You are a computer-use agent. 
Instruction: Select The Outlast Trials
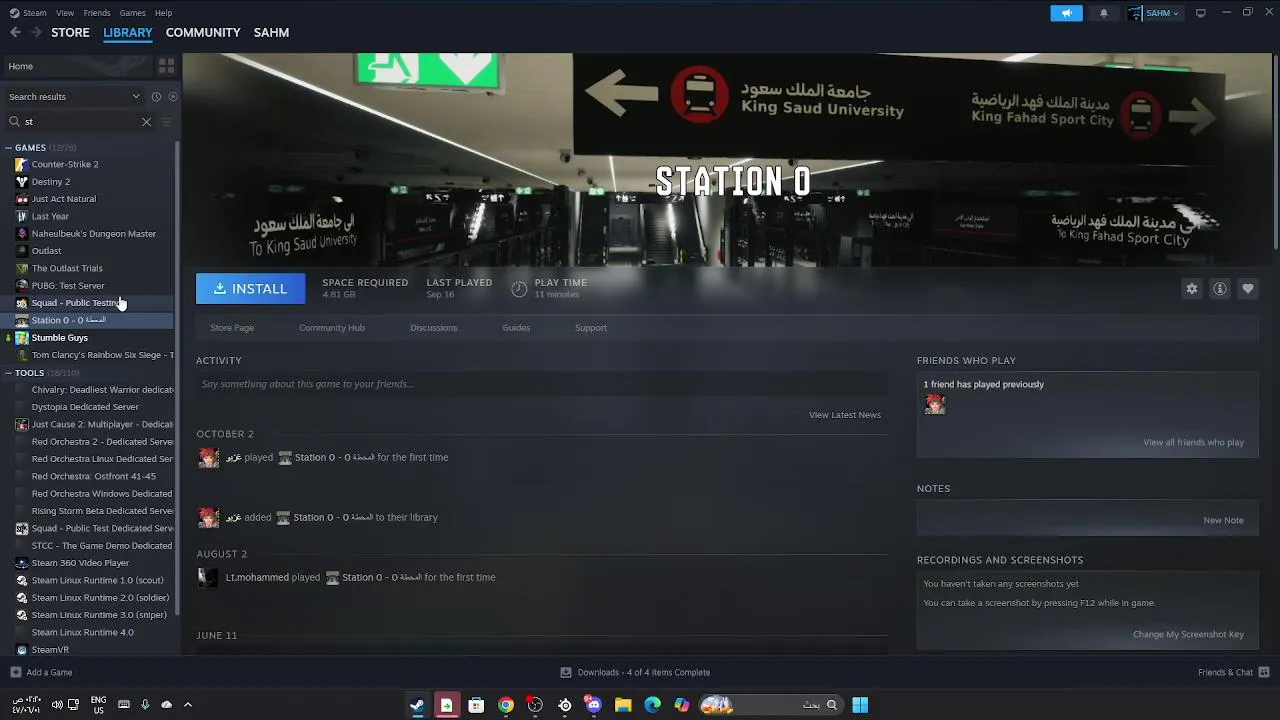(67, 268)
